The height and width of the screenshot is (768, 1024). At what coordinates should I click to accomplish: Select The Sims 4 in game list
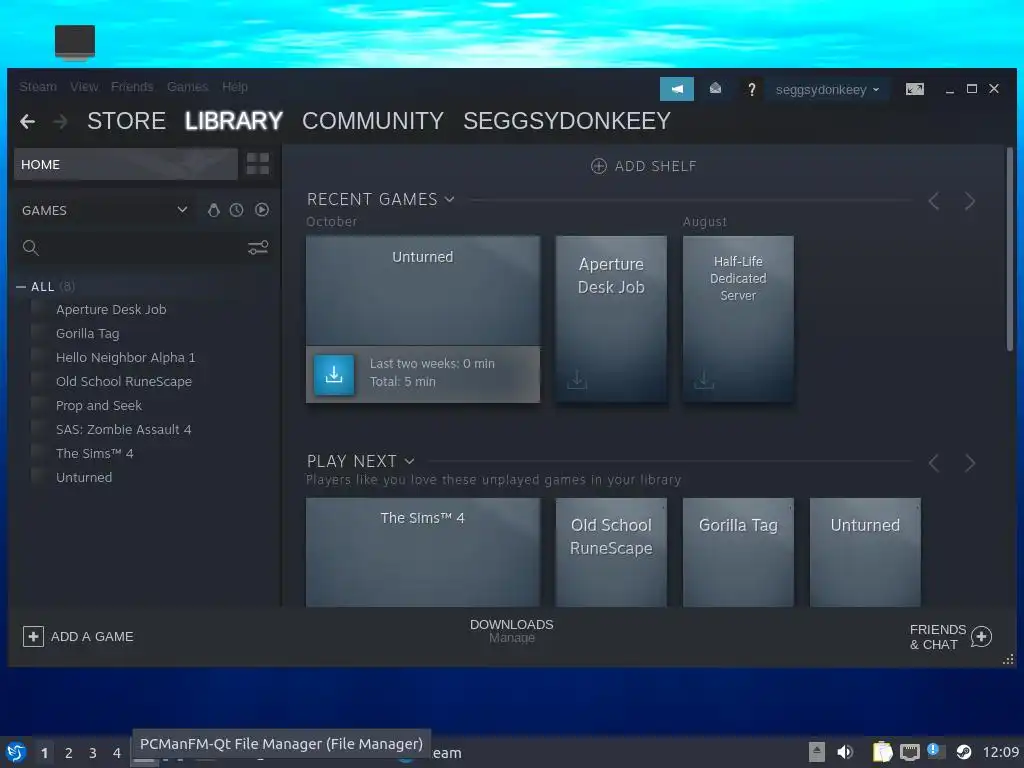[x=95, y=454]
